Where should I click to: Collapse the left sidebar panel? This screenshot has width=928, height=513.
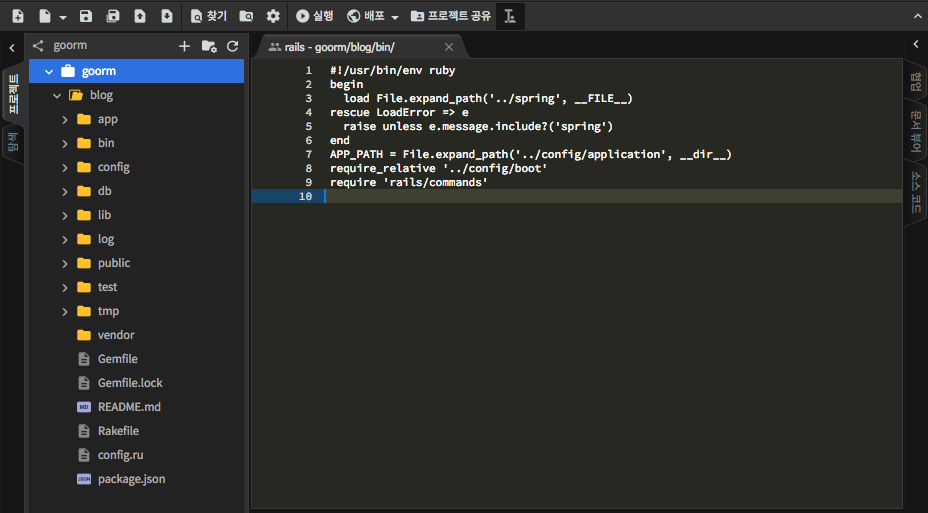tap(12, 46)
